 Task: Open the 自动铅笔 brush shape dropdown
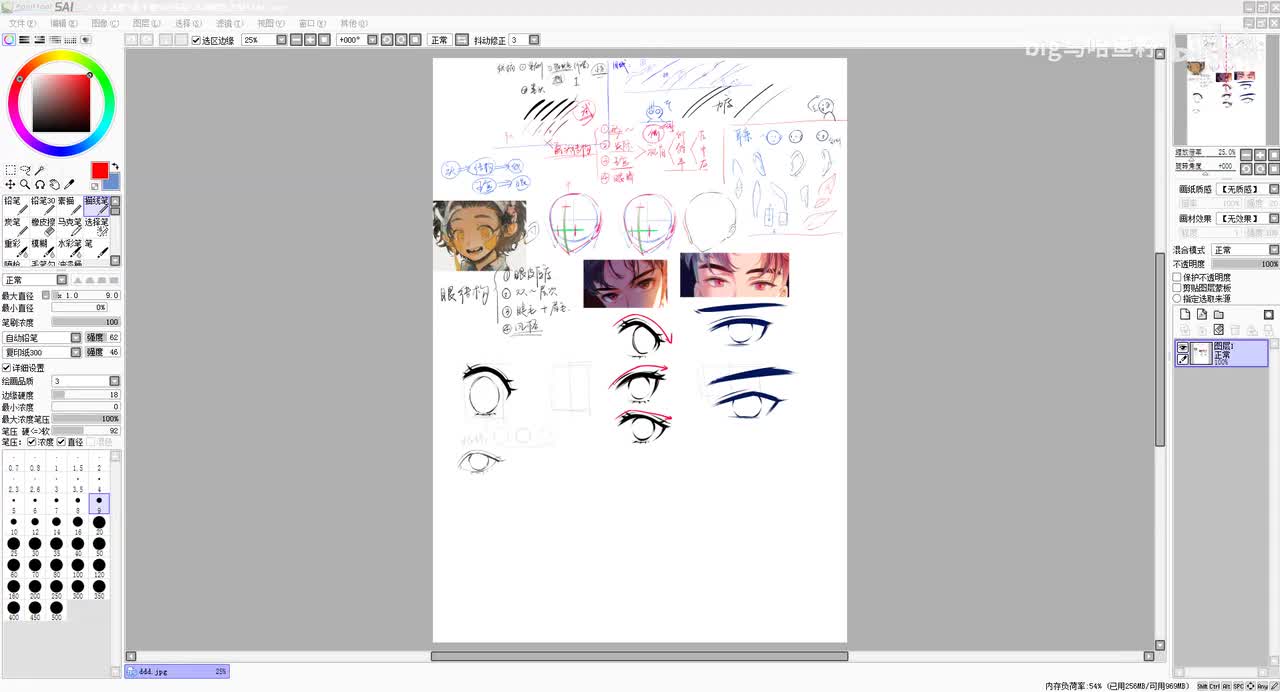(x=75, y=338)
